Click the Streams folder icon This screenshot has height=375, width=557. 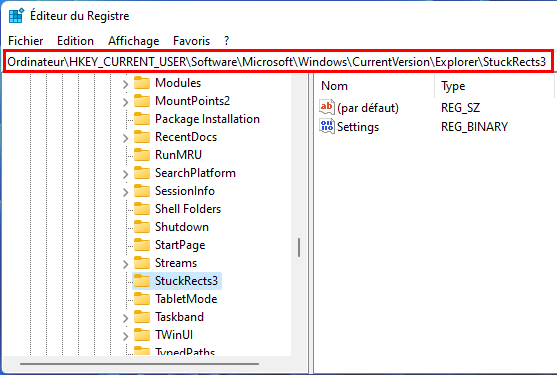(142, 263)
